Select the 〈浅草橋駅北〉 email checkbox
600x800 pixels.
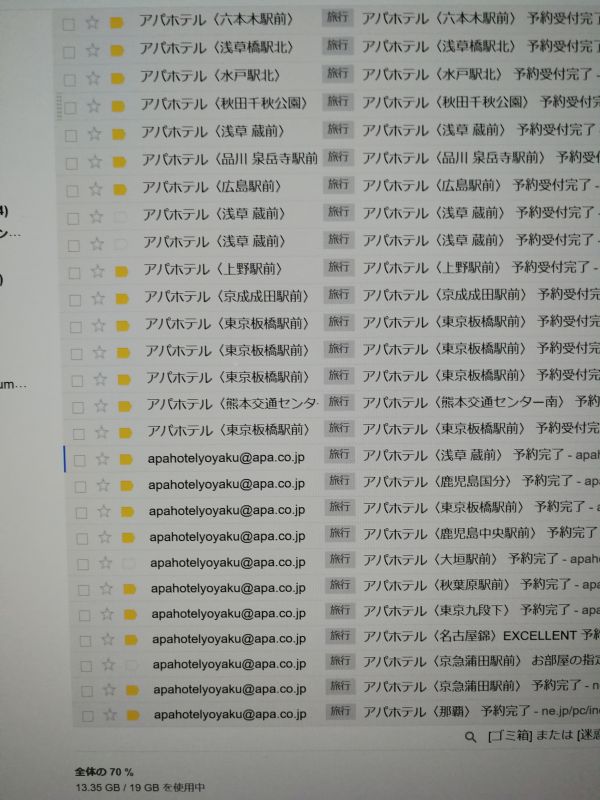[69, 52]
